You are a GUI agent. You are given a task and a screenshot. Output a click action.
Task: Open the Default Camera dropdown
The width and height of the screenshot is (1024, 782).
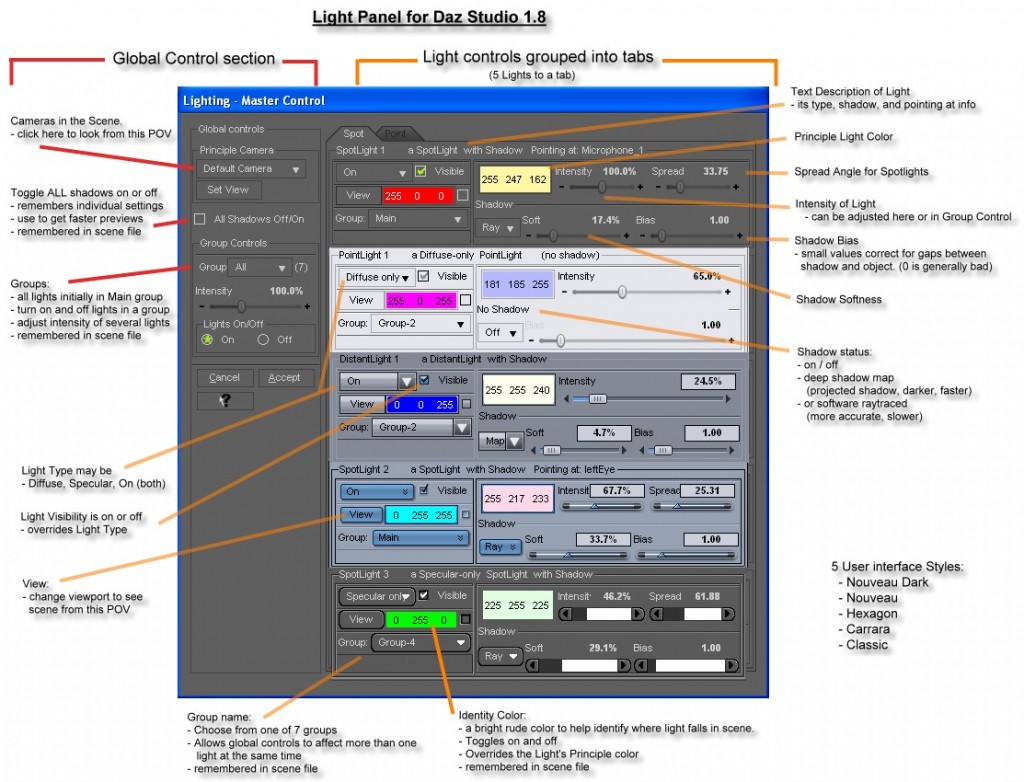point(251,169)
